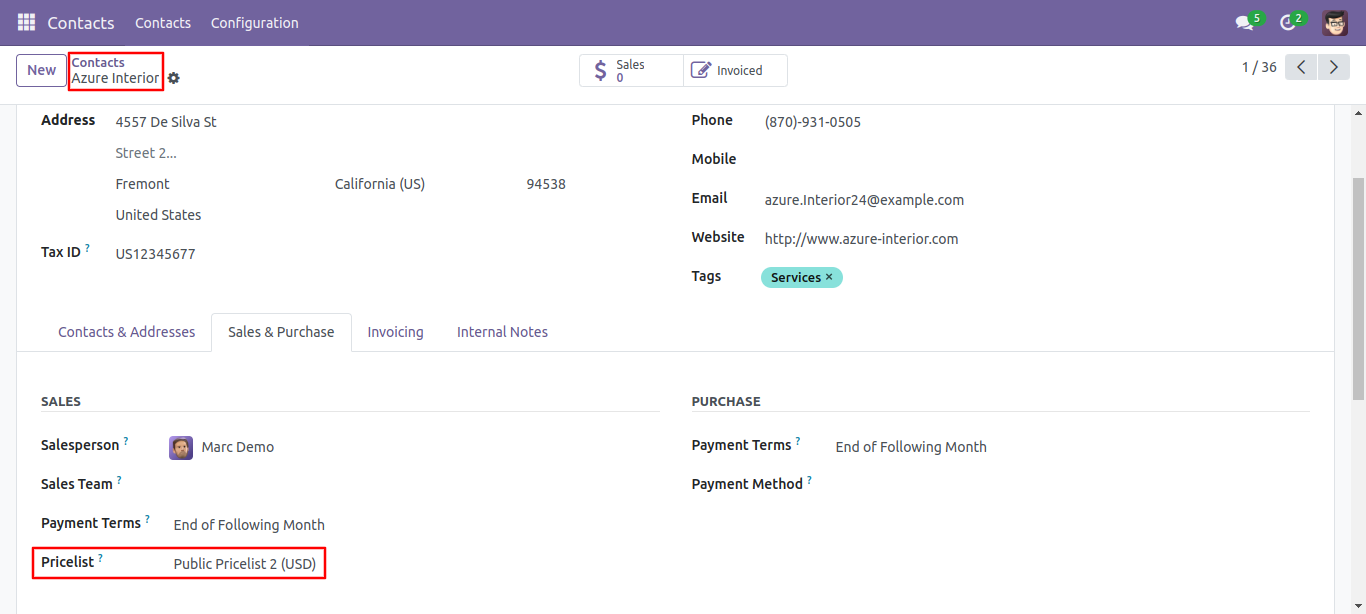
Task: Select the Sales & Purchase tab
Action: tap(281, 332)
